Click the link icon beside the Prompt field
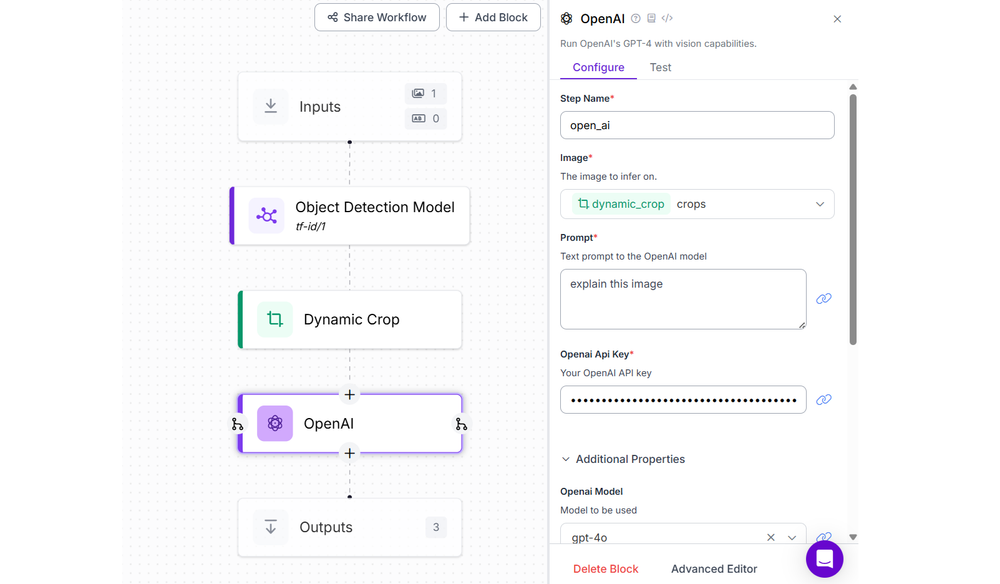The height and width of the screenshot is (584, 1000). [824, 299]
